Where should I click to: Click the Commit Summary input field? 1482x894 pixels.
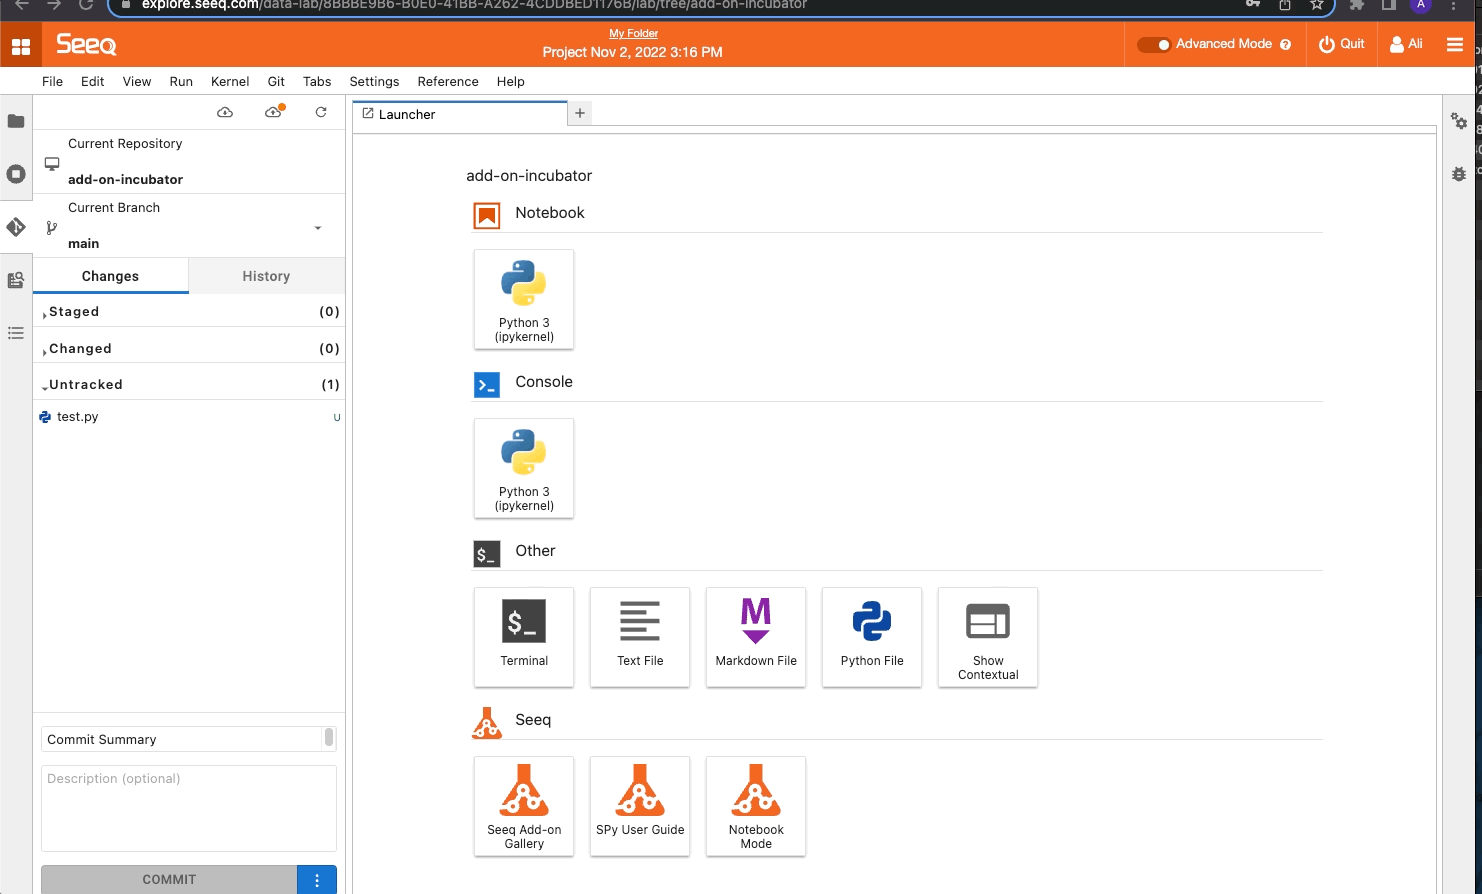click(182, 740)
